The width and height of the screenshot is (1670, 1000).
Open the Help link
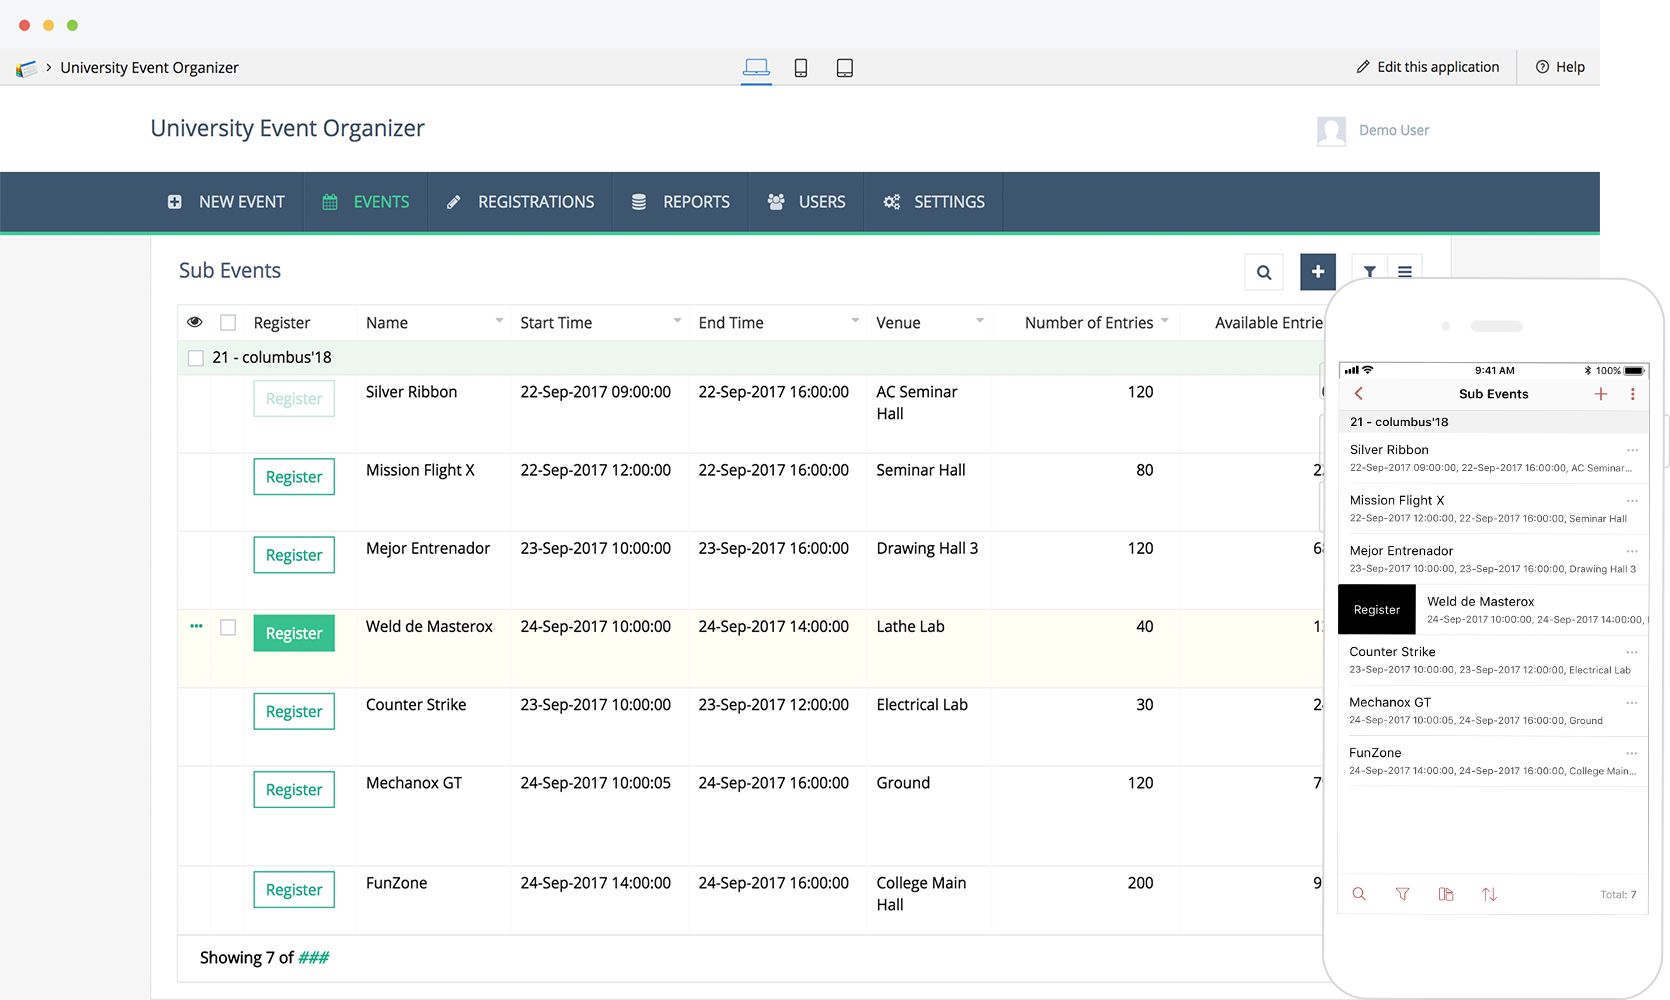pyautogui.click(x=1560, y=67)
